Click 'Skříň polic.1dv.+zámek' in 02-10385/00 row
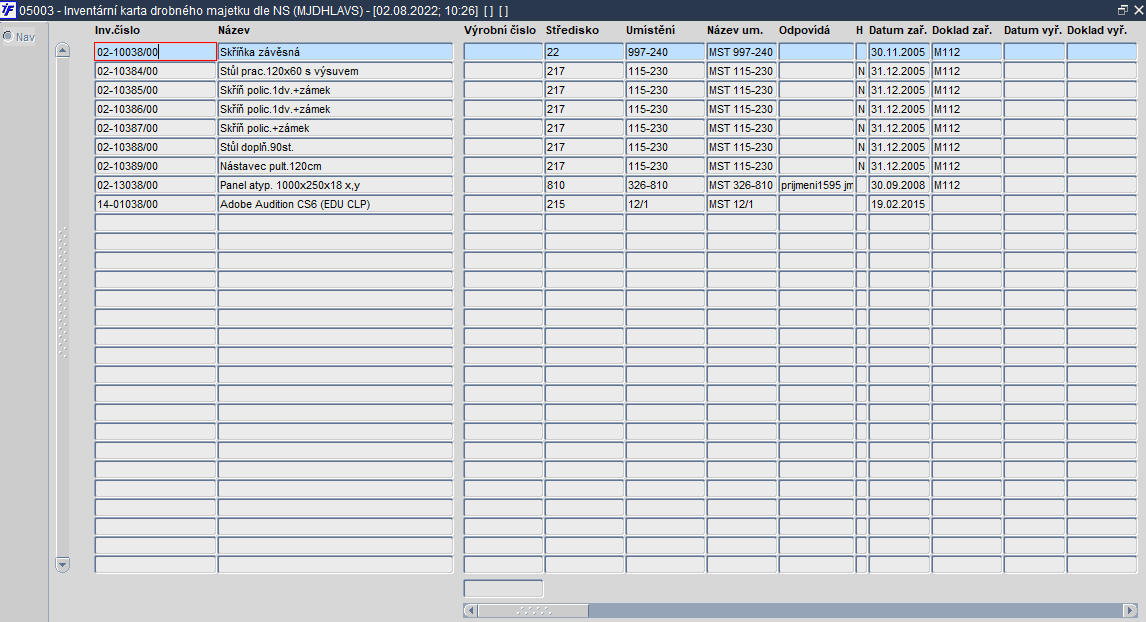This screenshot has height=622, width=1146. 335,90
